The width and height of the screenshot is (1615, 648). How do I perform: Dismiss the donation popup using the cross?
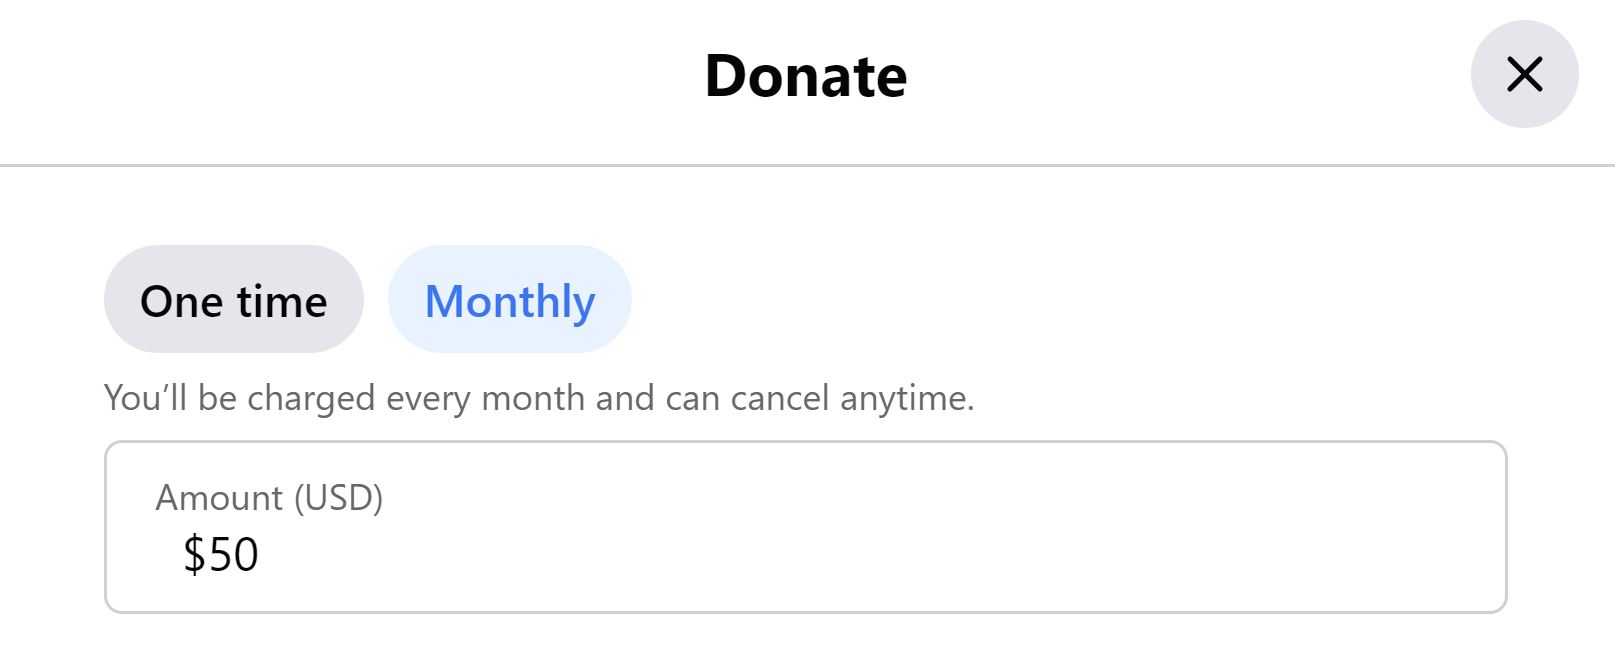pyautogui.click(x=1524, y=74)
